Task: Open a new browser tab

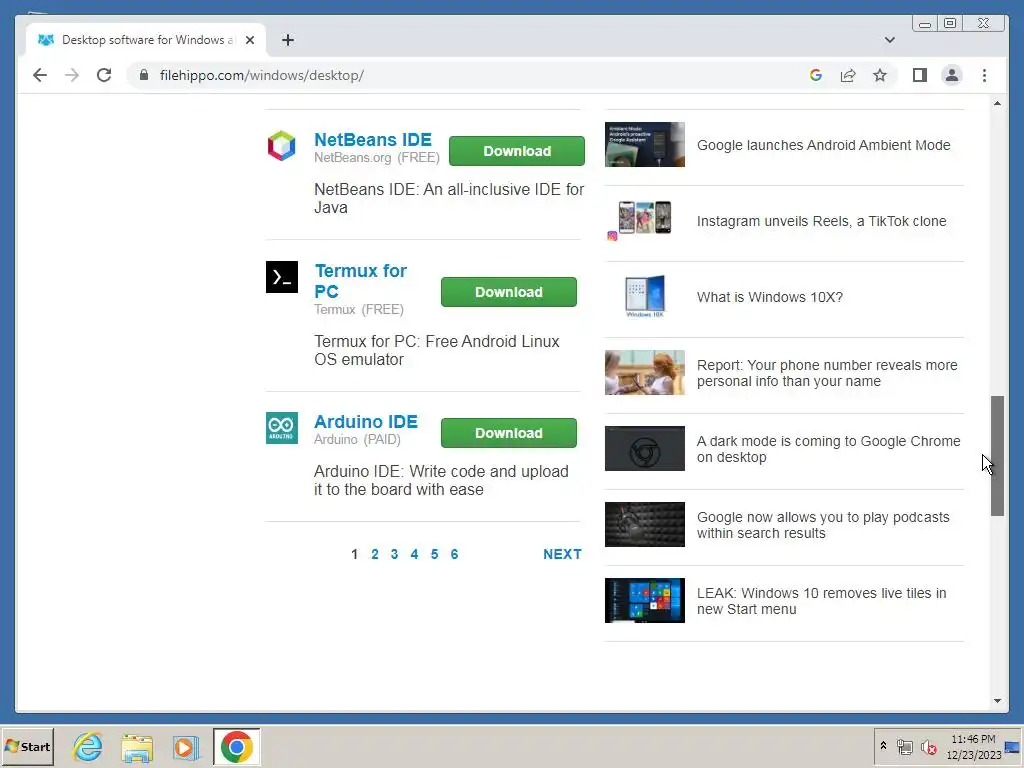Action: pyautogui.click(x=287, y=40)
